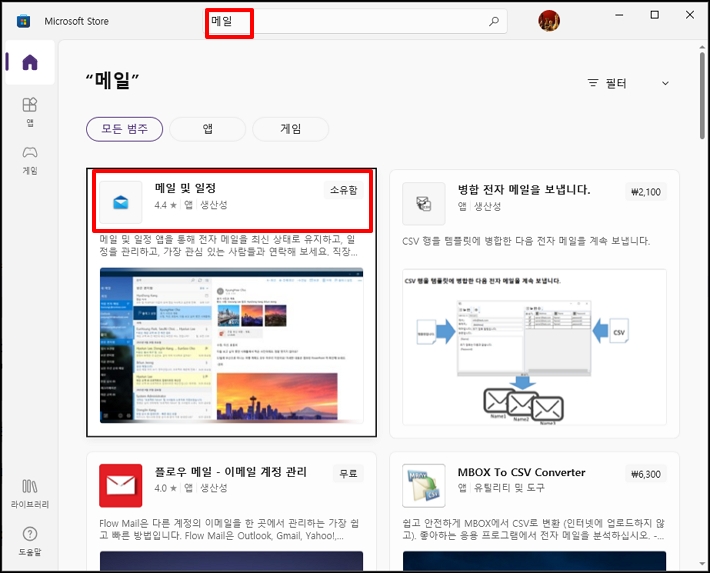This screenshot has width=710, height=573.
Task: Click the MBOX converter description text
Action: pos(533,529)
